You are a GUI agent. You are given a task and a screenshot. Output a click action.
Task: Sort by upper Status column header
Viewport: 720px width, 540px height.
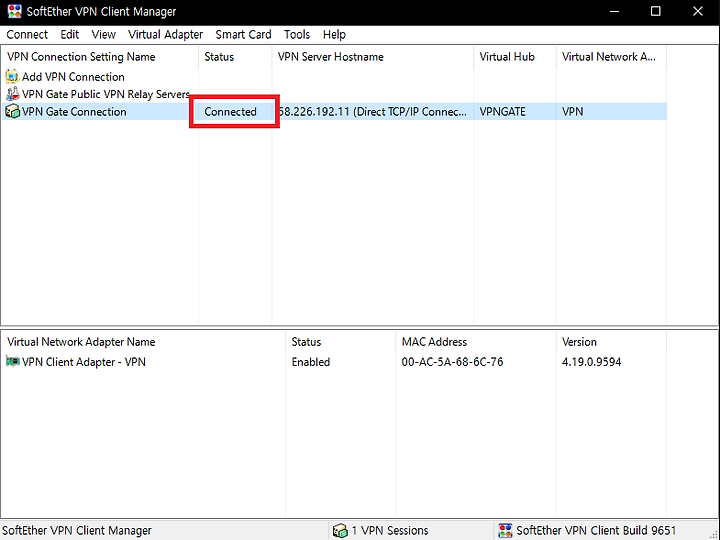pyautogui.click(x=235, y=56)
